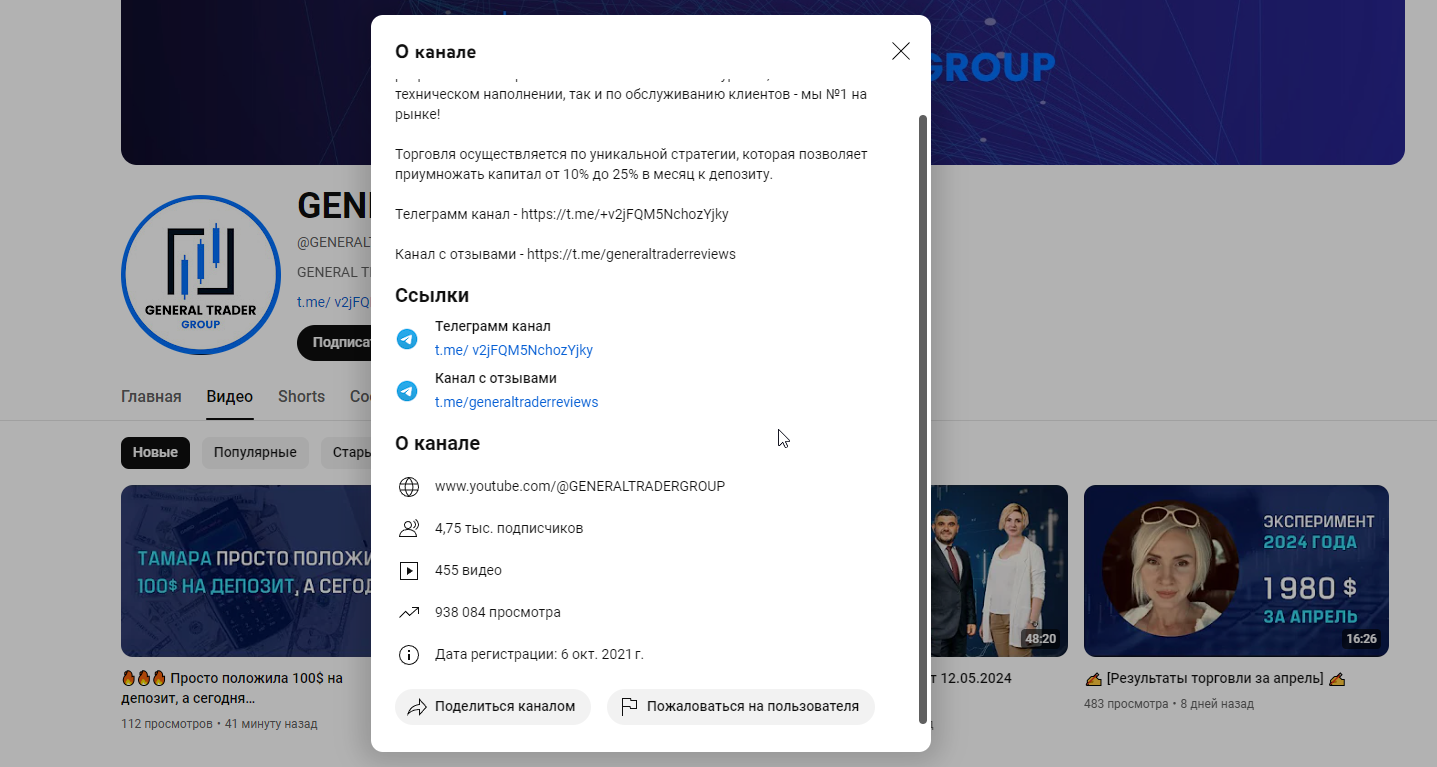Click Пожаловаться на пользователя button
Screen dimensions: 1437x767
pos(741,706)
